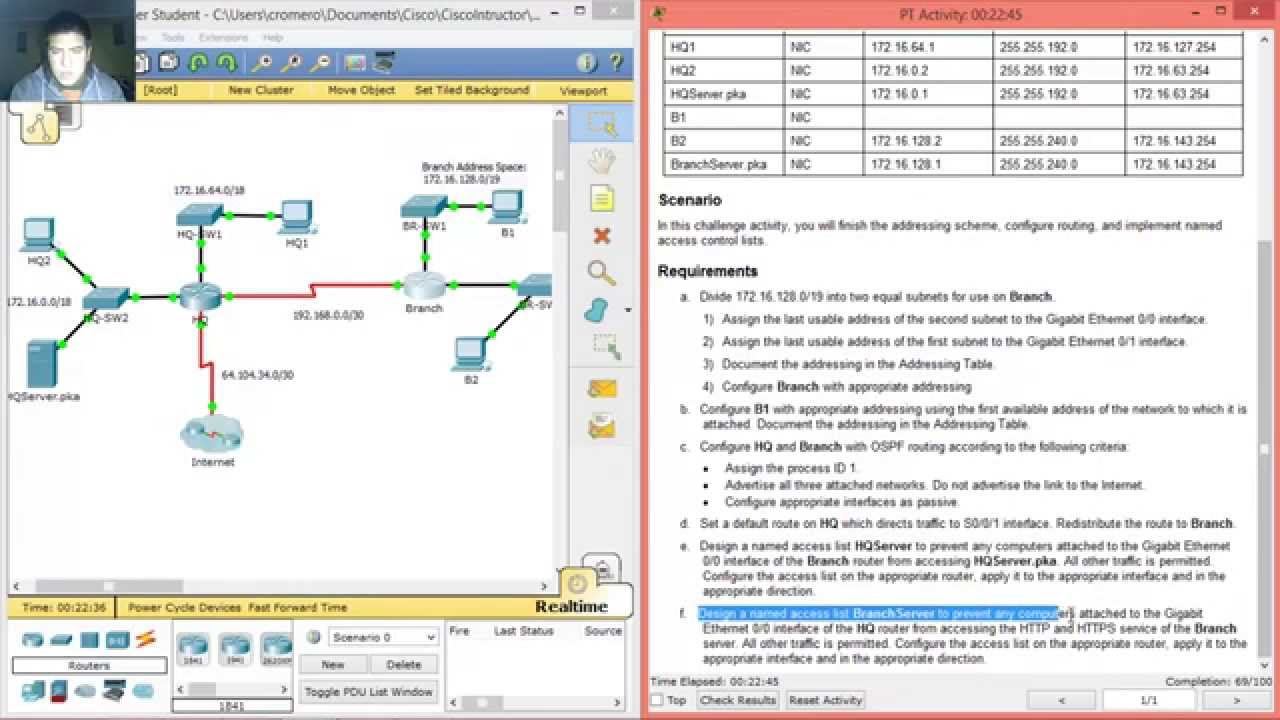Click Toggle PDU List Window

point(369,691)
